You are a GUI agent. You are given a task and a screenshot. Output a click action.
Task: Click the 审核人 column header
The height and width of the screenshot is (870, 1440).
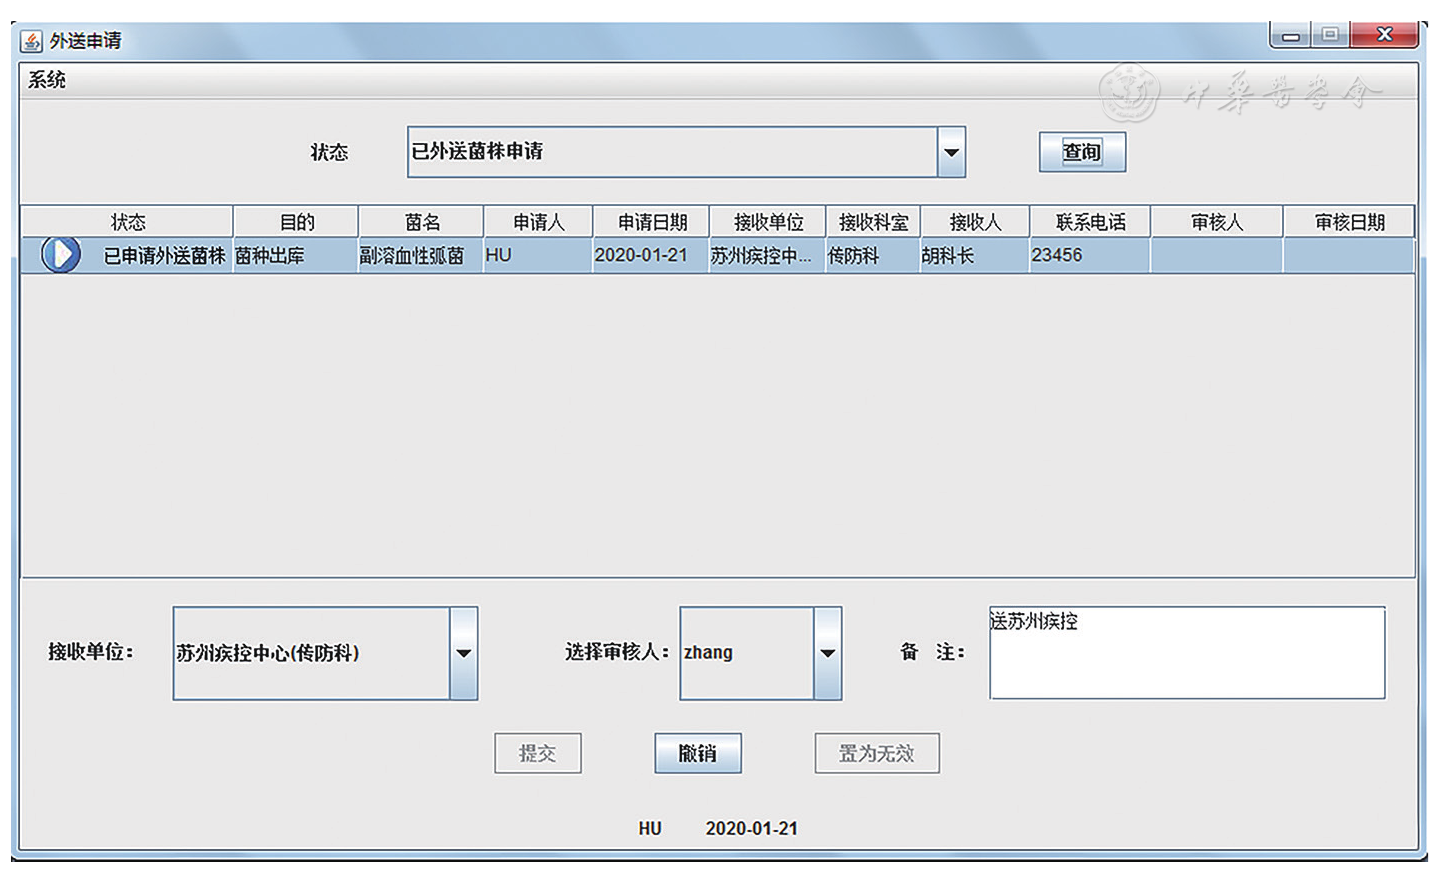[x=1216, y=222]
